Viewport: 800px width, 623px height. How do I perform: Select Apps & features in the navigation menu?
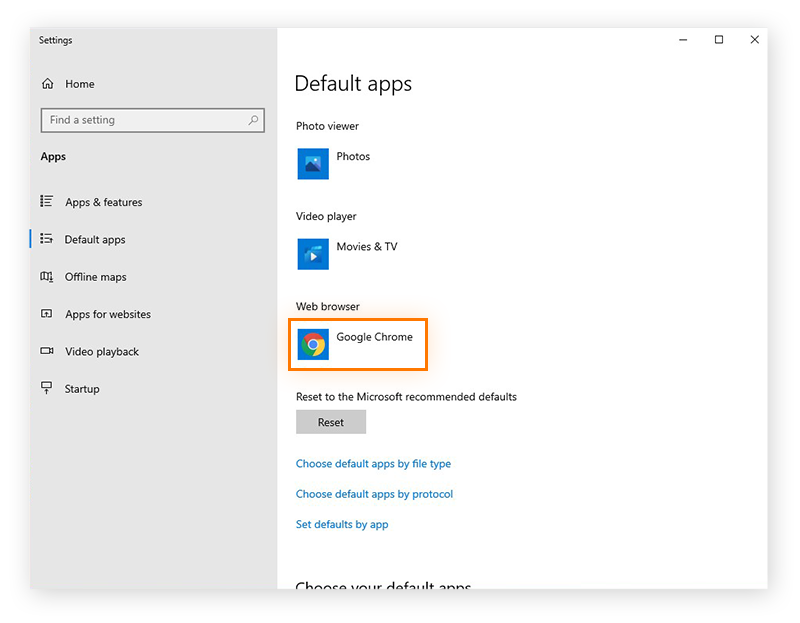(104, 201)
